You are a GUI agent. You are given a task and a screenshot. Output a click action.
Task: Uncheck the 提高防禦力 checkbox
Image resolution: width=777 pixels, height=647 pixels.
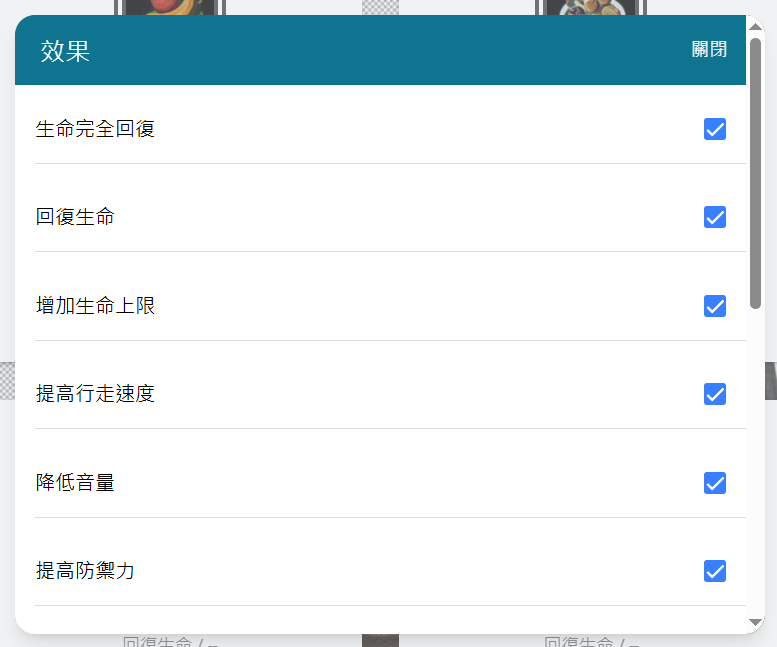[x=715, y=571]
